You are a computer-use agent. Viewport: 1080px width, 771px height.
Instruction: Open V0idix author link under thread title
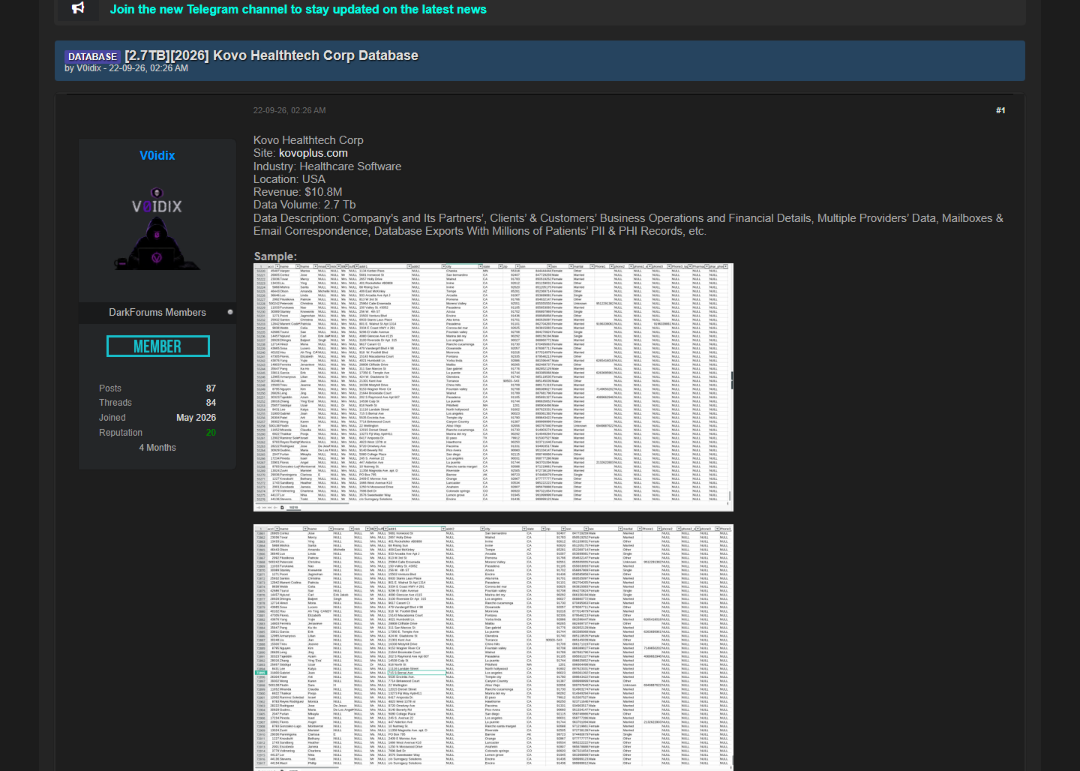click(89, 68)
